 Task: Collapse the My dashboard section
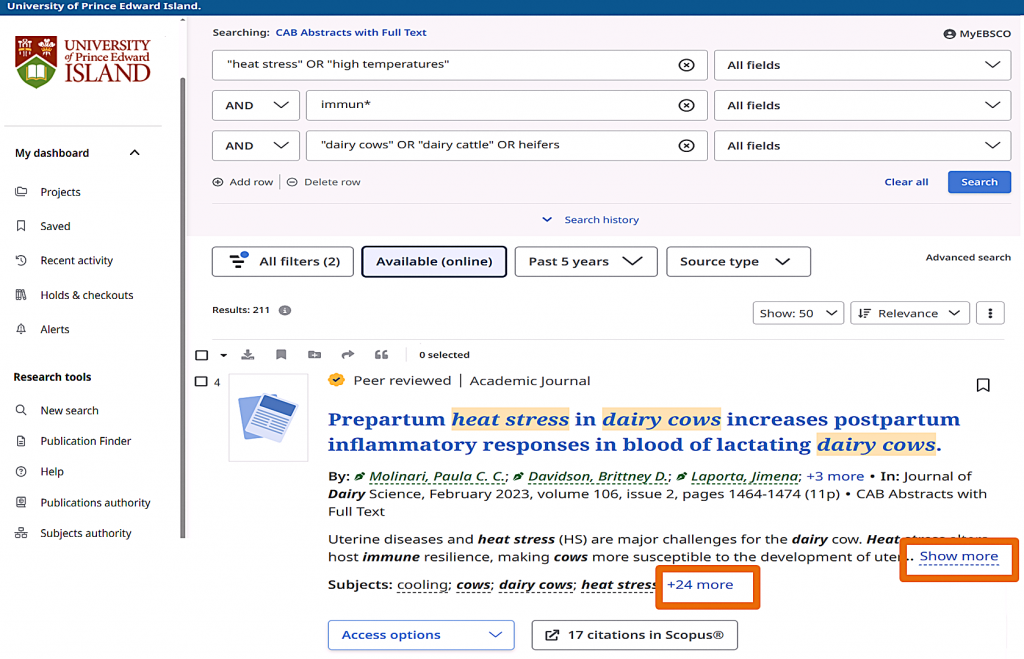tap(135, 153)
